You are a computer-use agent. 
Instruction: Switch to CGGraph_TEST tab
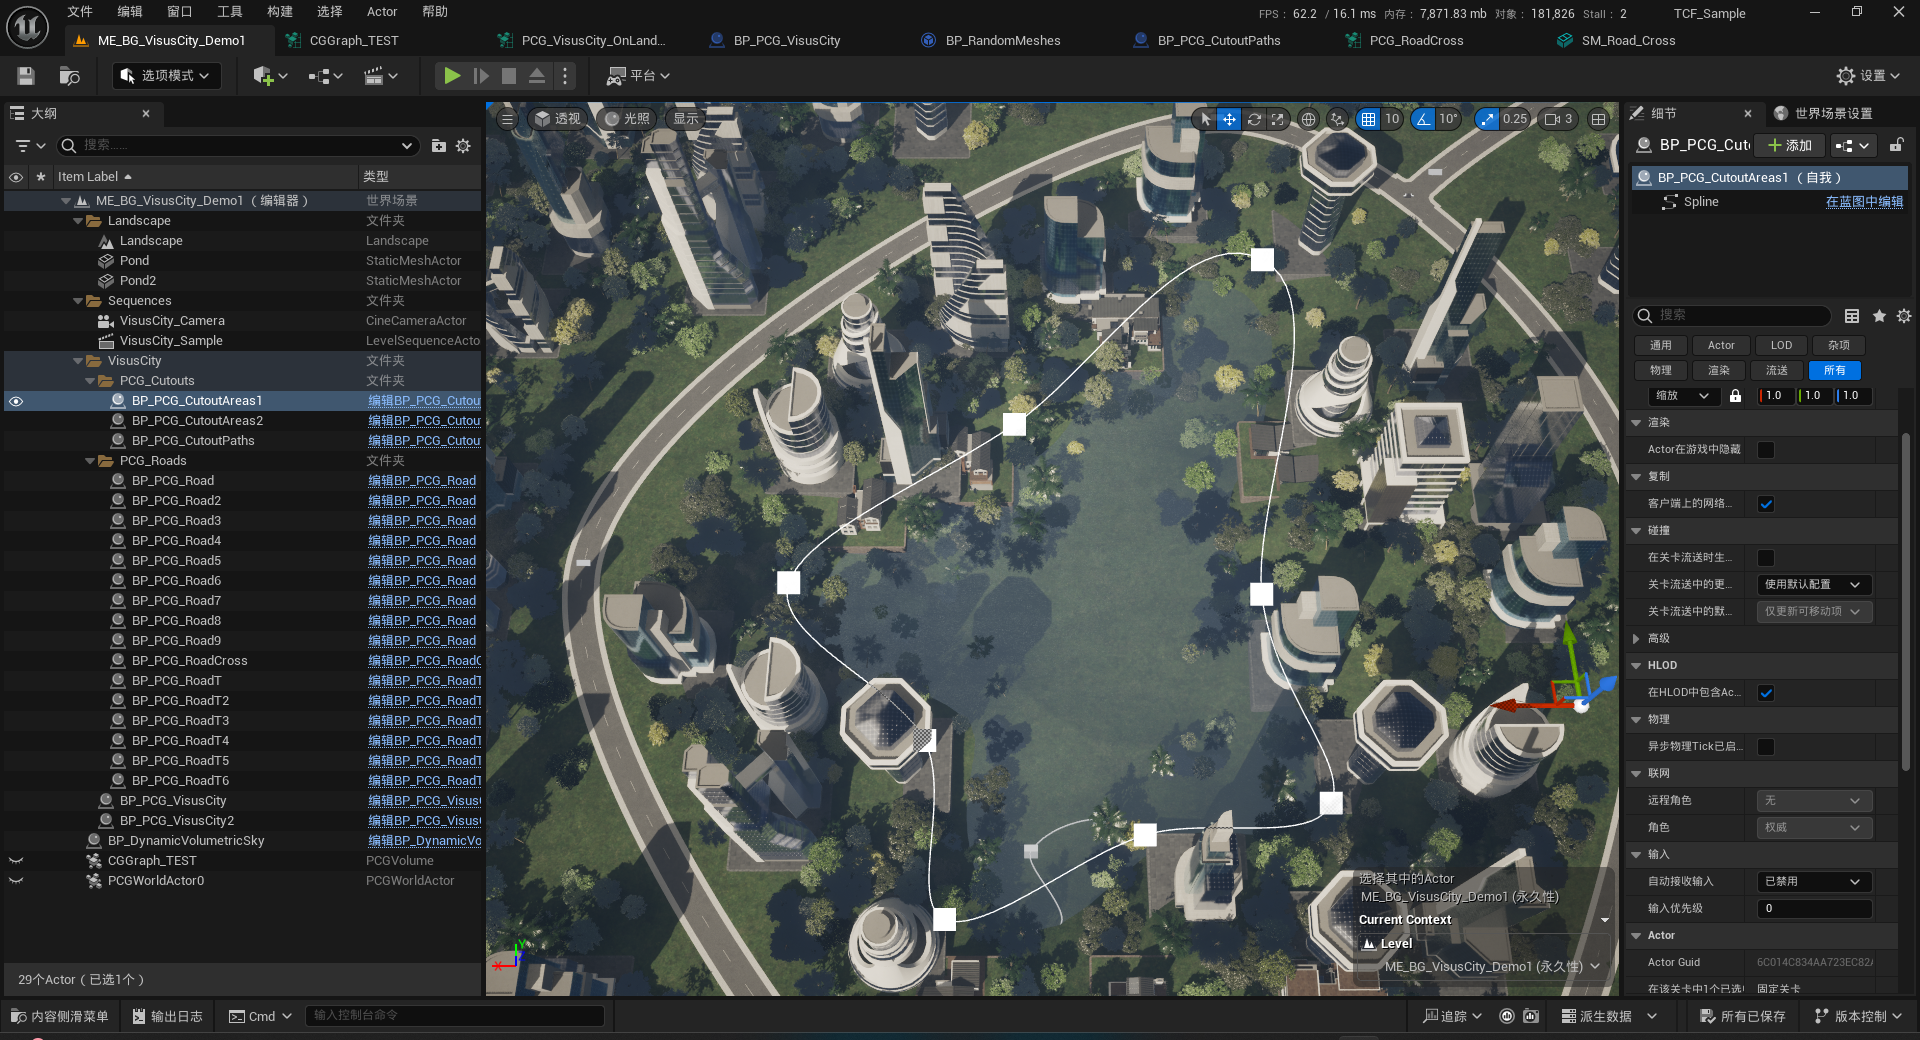pos(354,41)
